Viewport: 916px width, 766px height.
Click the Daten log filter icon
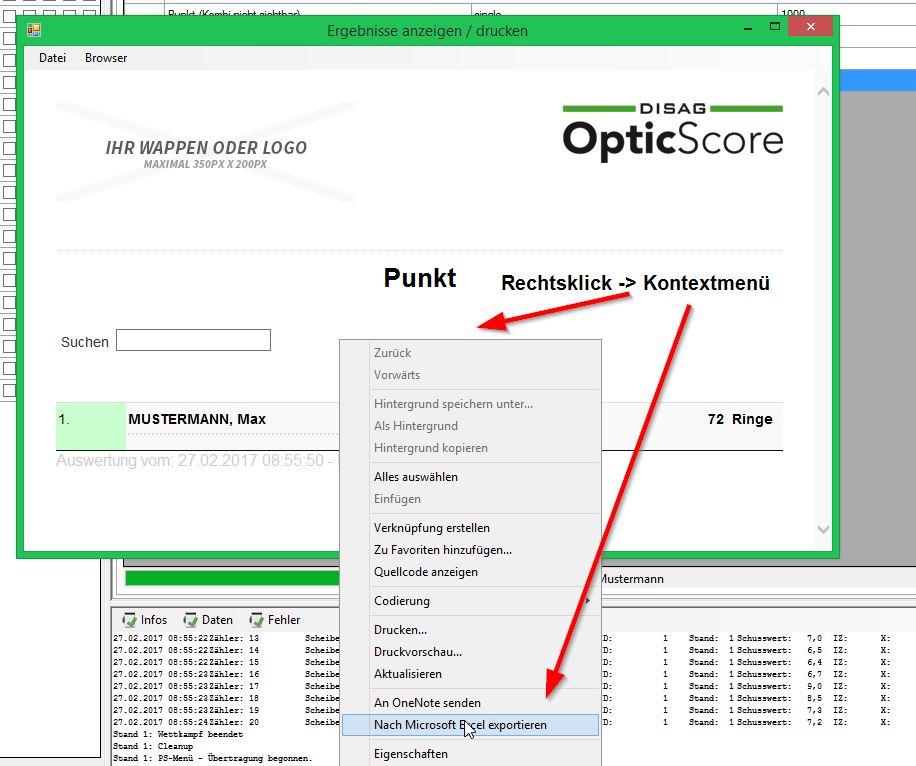tap(191, 620)
